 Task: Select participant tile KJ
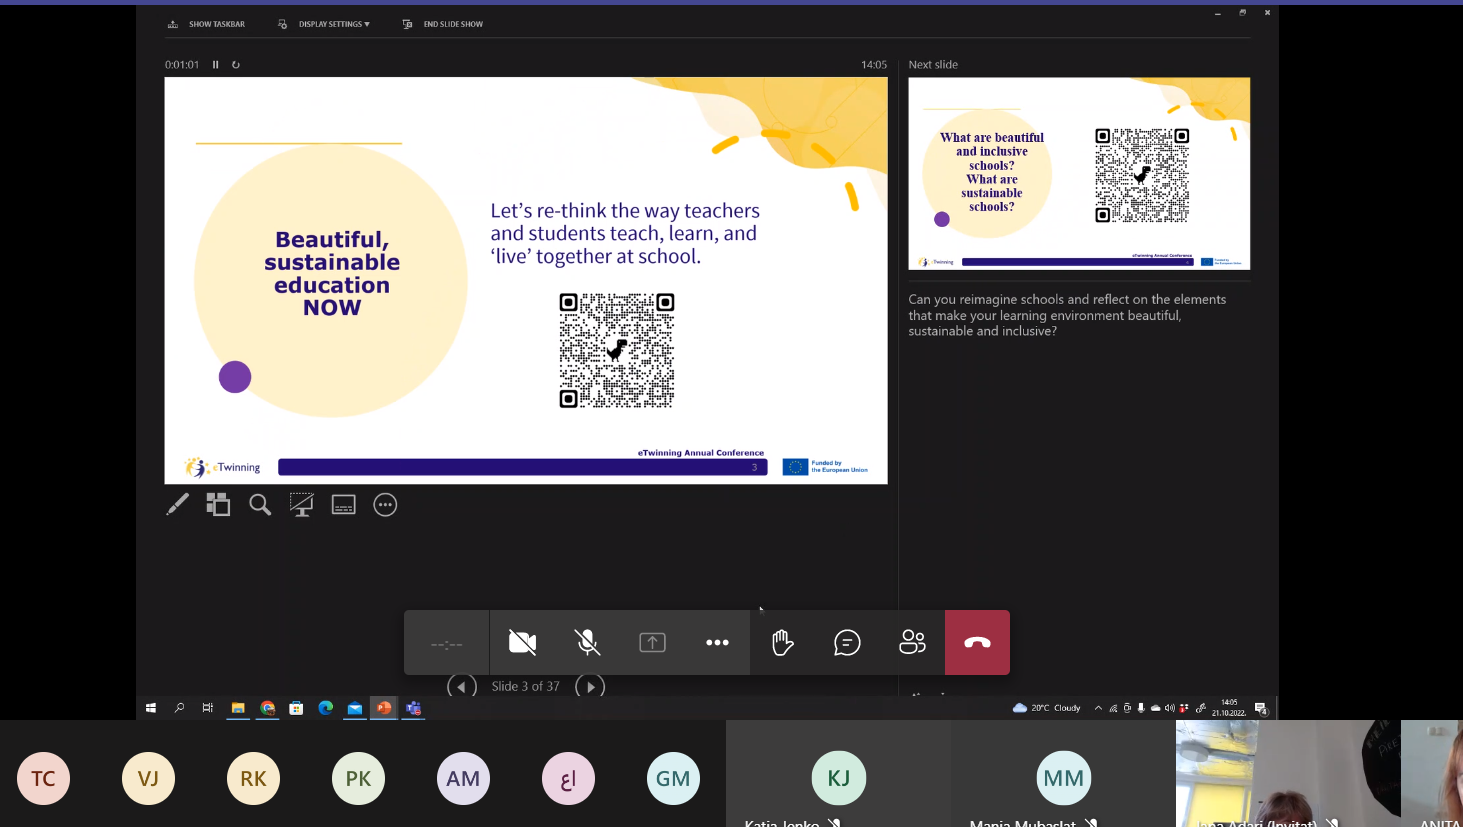(x=838, y=774)
